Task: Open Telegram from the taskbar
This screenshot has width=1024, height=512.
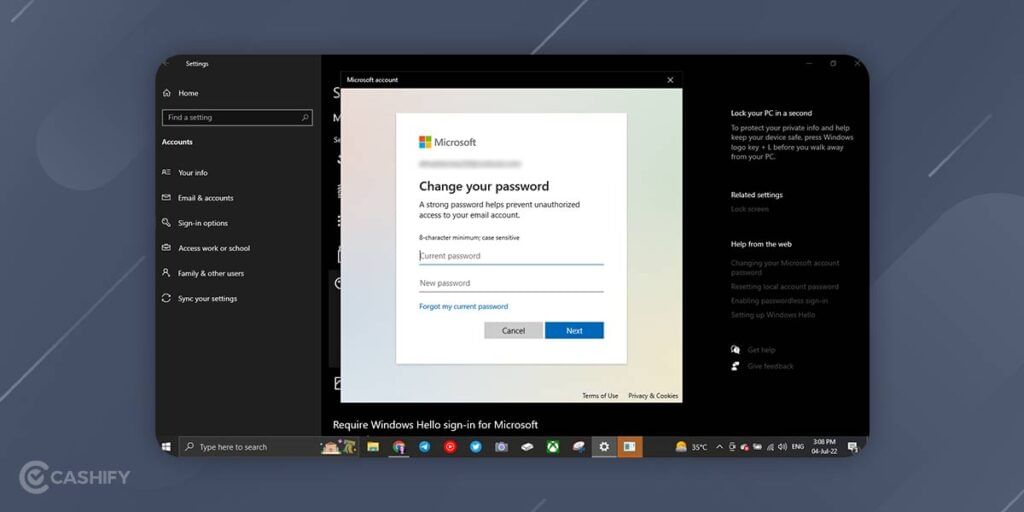Action: click(424, 447)
